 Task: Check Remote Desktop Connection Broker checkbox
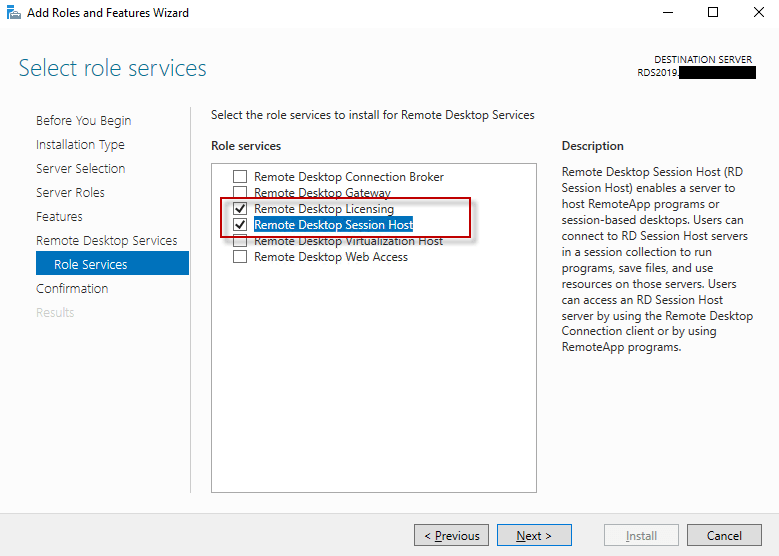[240, 176]
